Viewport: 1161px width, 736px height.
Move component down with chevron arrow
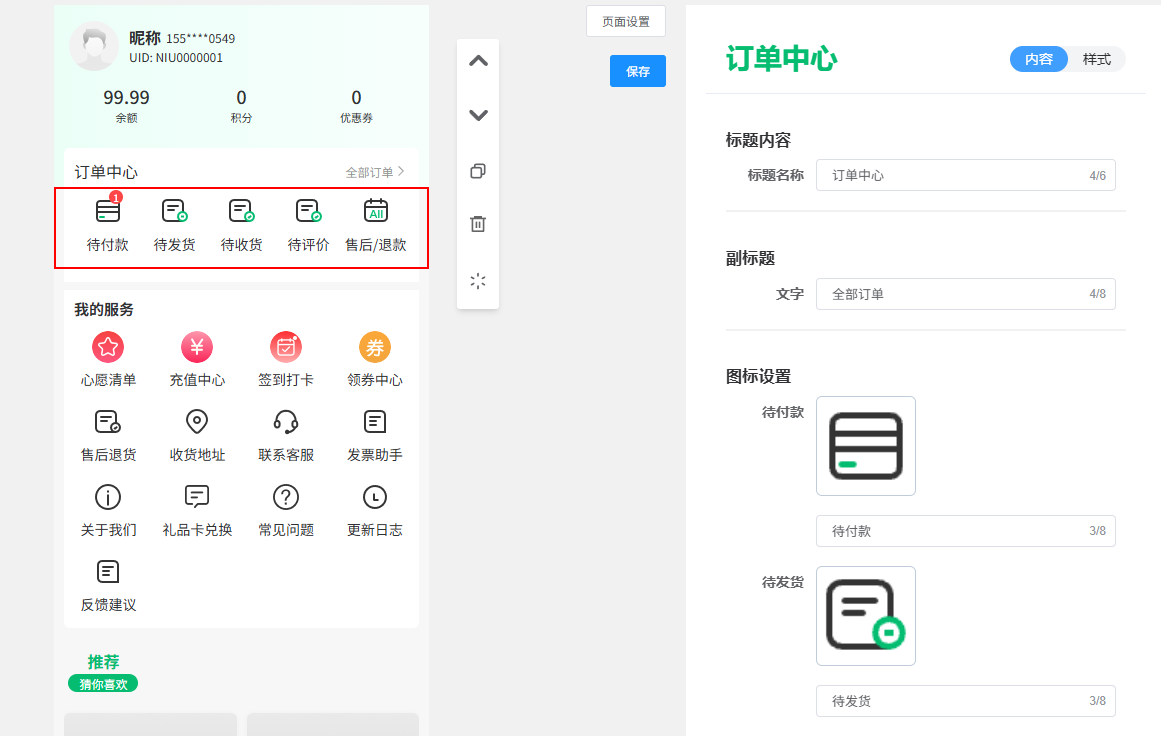click(478, 115)
